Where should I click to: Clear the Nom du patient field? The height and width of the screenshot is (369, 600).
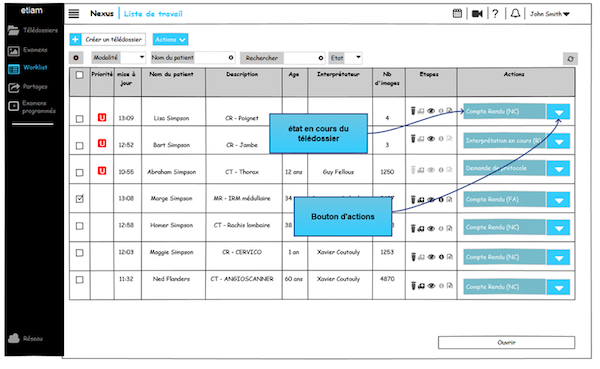(231, 58)
